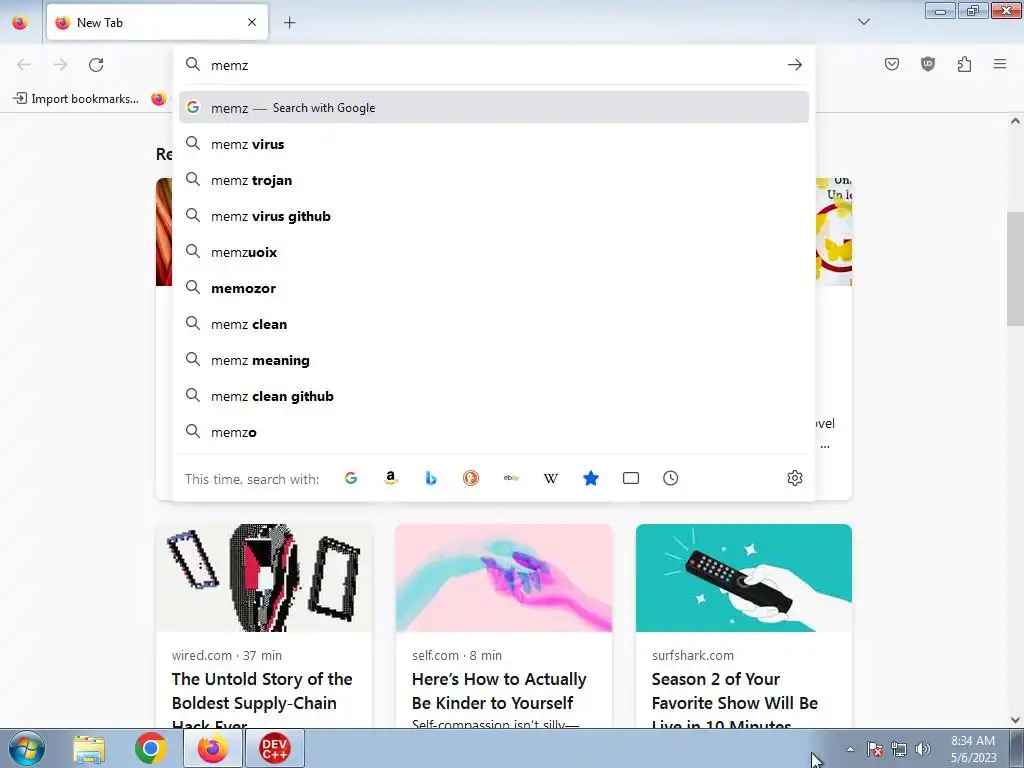This screenshot has width=1024, height=768.
Task: Search this time with Wikipedia icon
Action: tap(551, 478)
